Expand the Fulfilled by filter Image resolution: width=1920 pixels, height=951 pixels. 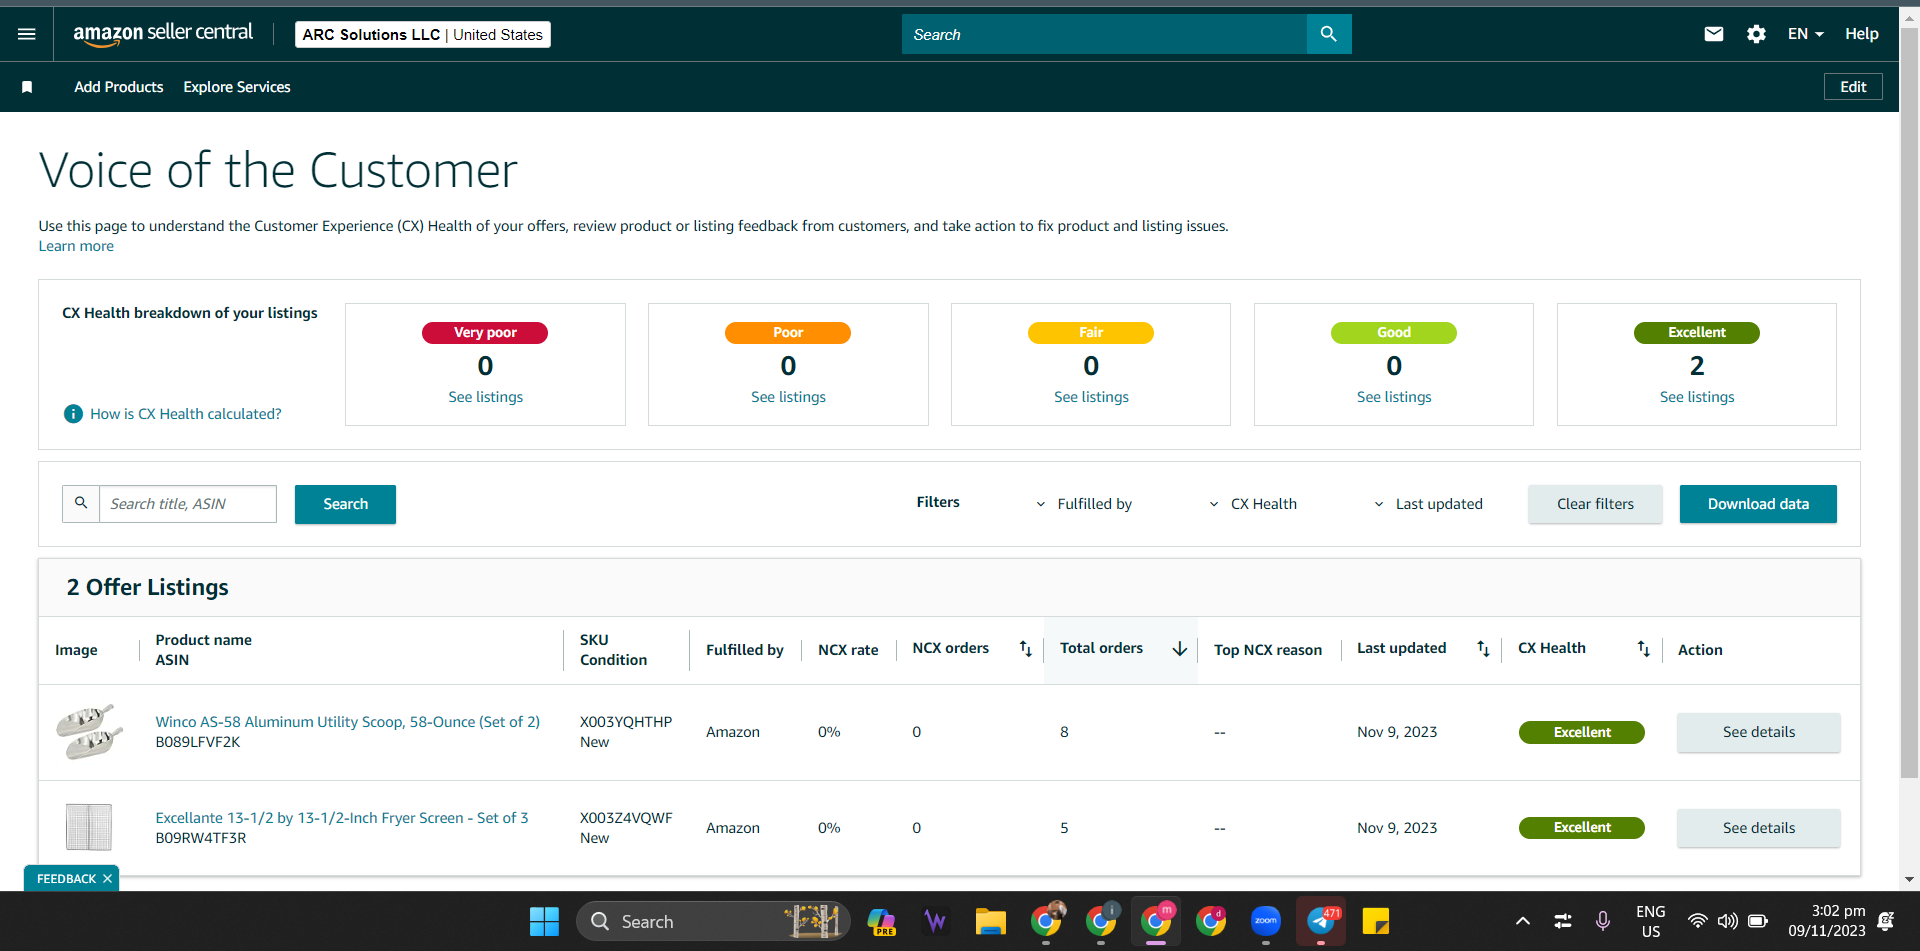pos(1084,504)
